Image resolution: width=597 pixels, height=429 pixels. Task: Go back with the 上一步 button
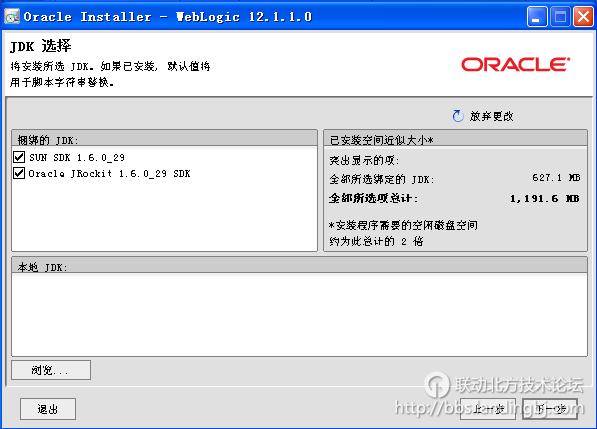(x=488, y=409)
